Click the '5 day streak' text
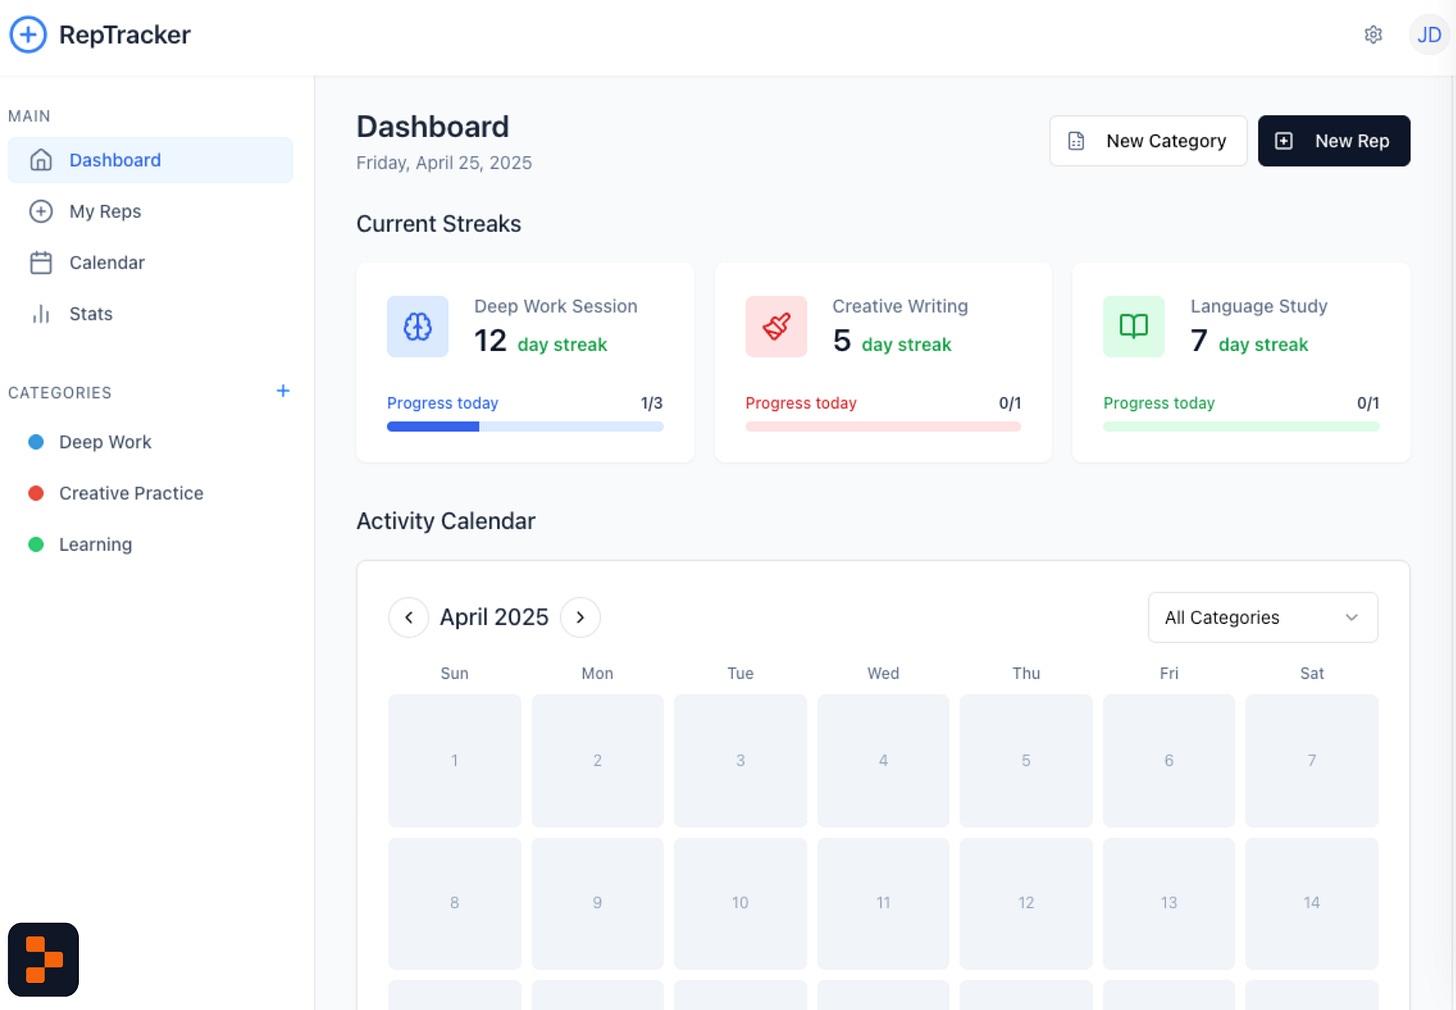 (892, 342)
